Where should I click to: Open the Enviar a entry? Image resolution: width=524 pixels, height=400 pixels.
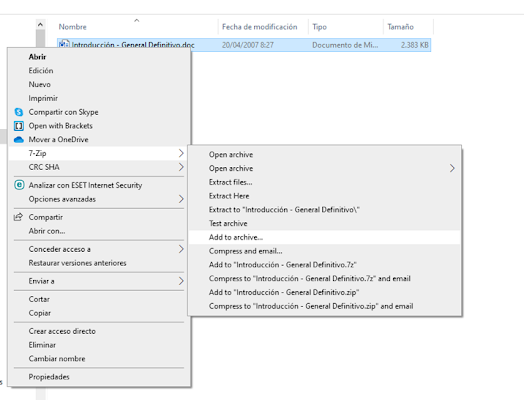pyautogui.click(x=99, y=281)
